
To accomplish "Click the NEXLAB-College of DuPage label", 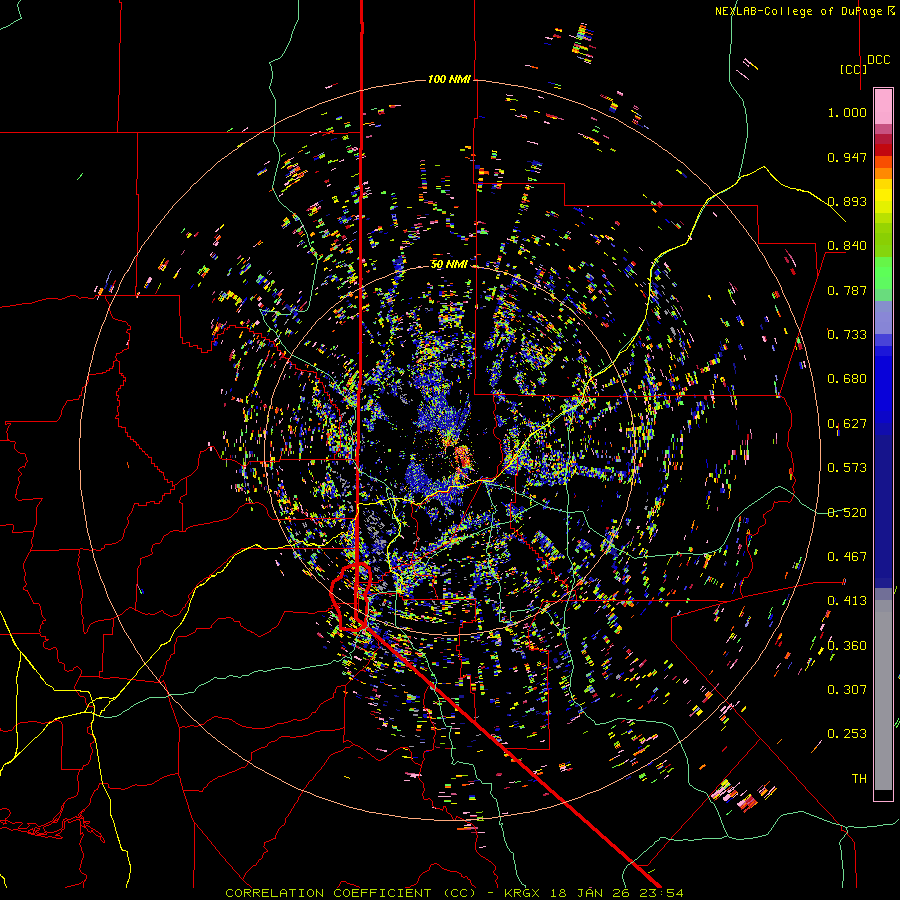I will 800,11.
